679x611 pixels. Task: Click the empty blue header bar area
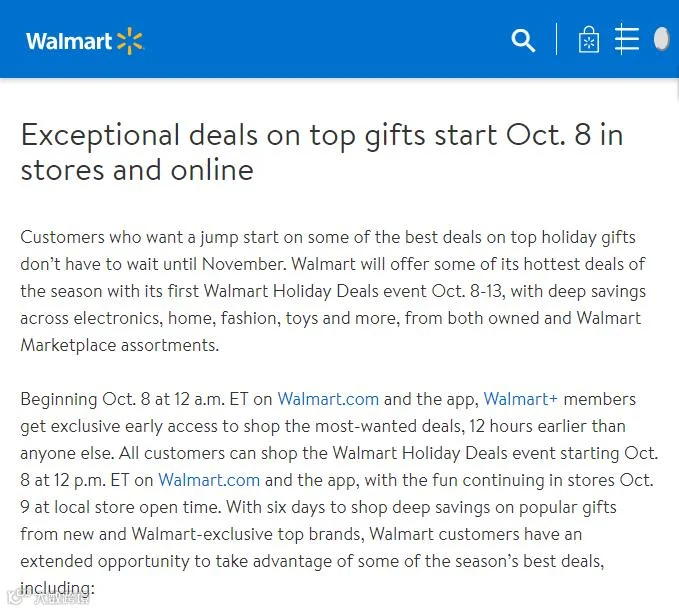click(x=325, y=39)
